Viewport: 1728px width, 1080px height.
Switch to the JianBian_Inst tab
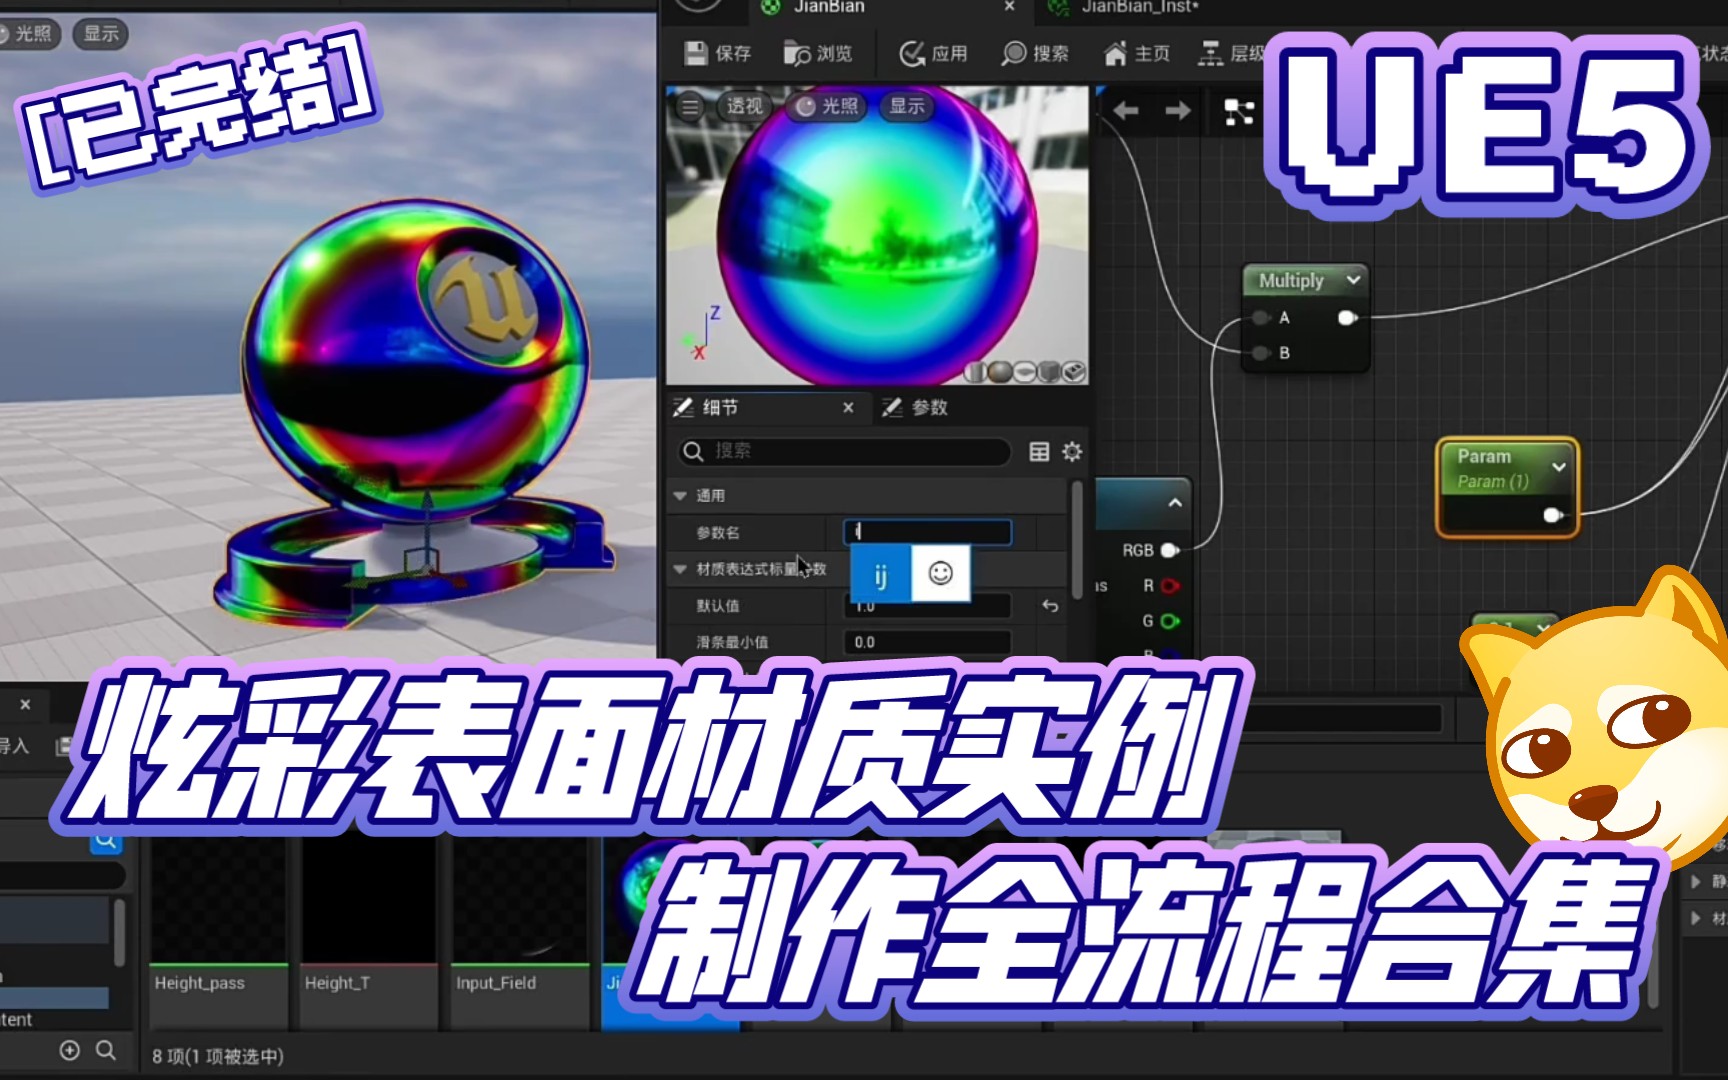(x=1139, y=7)
